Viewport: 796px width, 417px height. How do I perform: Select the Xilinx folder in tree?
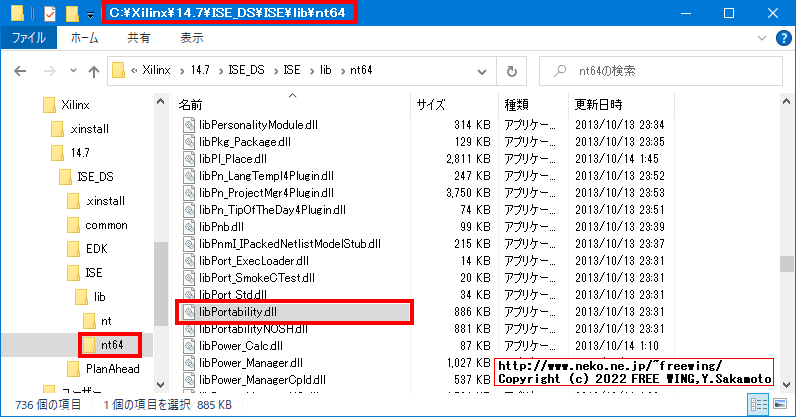[x=75, y=105]
